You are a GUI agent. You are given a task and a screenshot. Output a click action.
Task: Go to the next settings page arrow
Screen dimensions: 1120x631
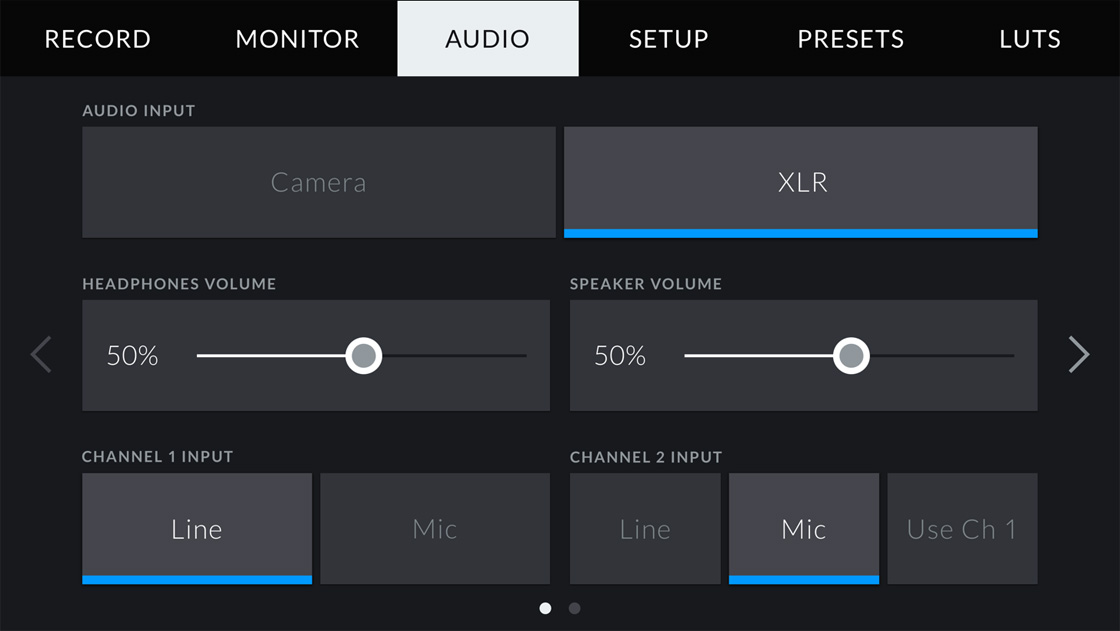[x=1078, y=355]
